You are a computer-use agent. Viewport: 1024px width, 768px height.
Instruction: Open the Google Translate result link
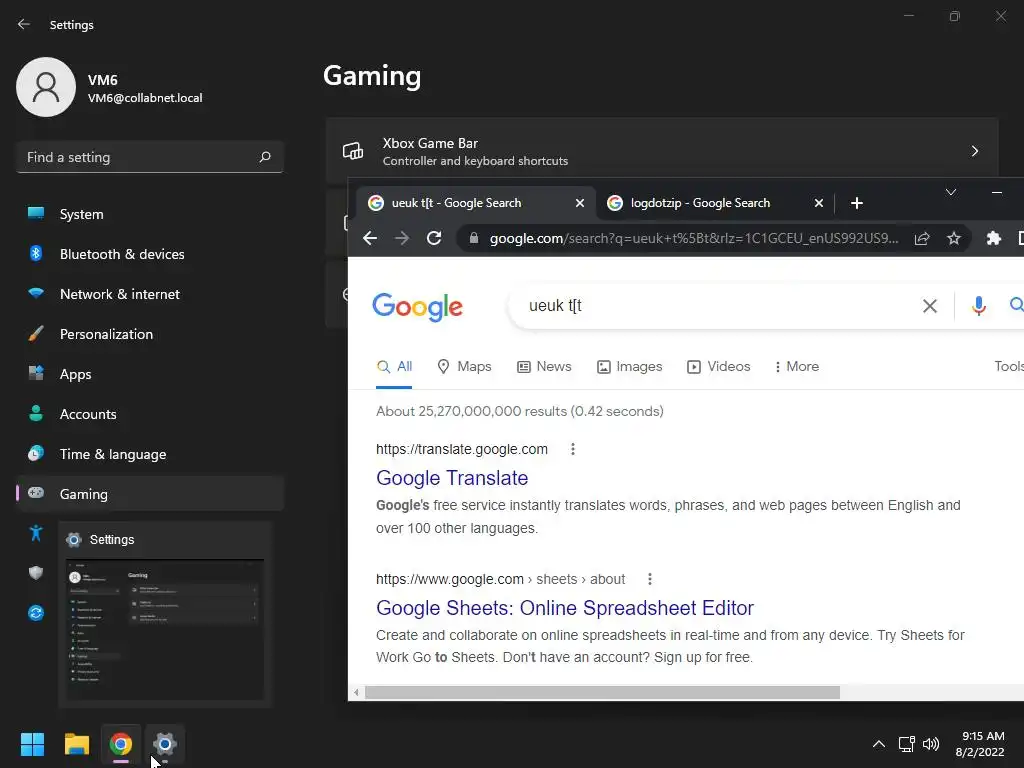[x=452, y=478]
